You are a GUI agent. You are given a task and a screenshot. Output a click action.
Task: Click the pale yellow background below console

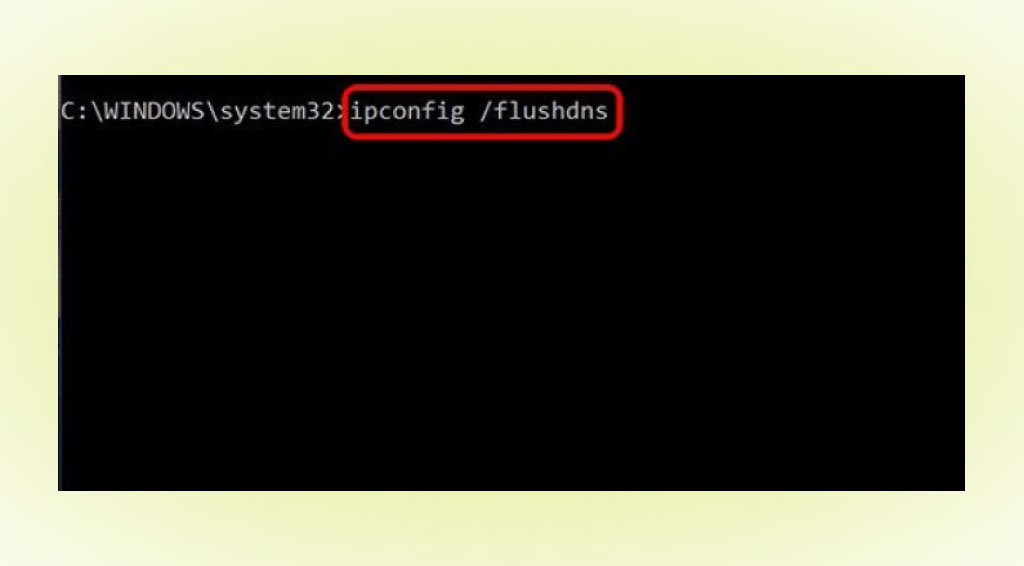[511, 529]
